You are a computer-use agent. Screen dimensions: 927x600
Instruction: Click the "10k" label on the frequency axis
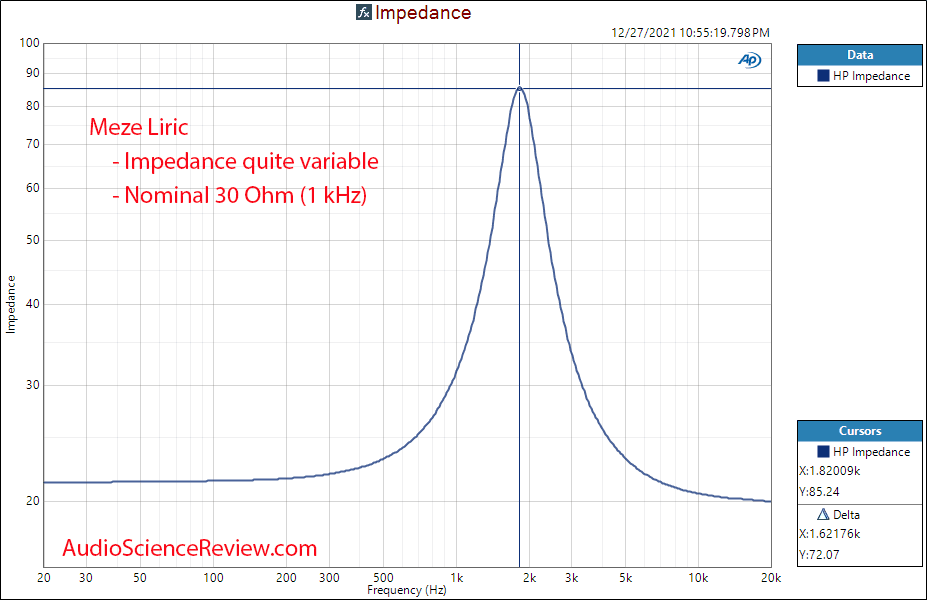[698, 578]
